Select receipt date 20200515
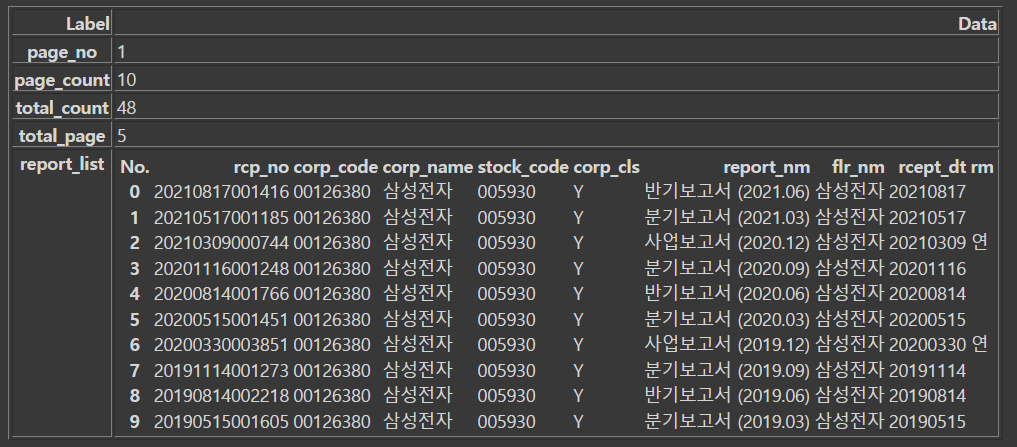 927,320
